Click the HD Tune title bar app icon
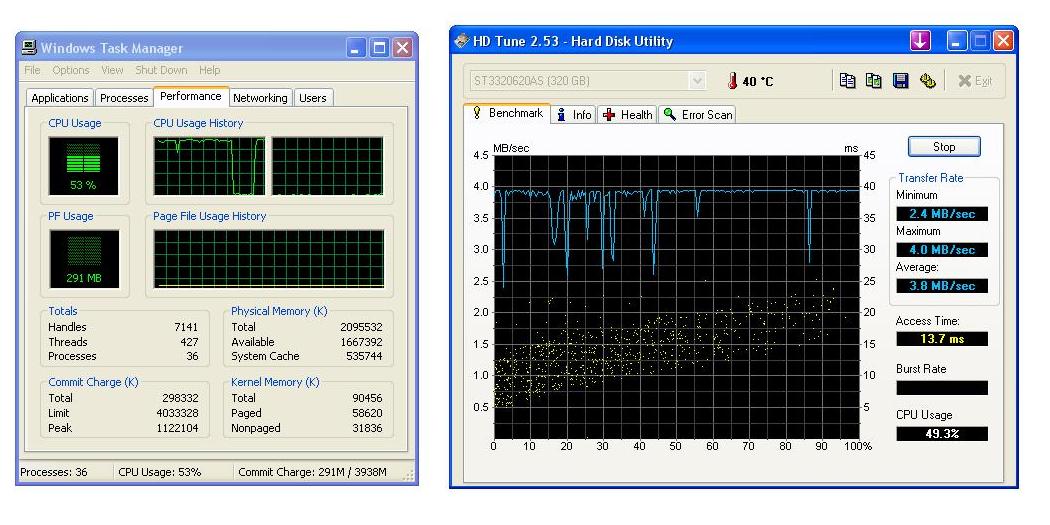The width and height of the screenshot is (1050, 525). click(461, 41)
